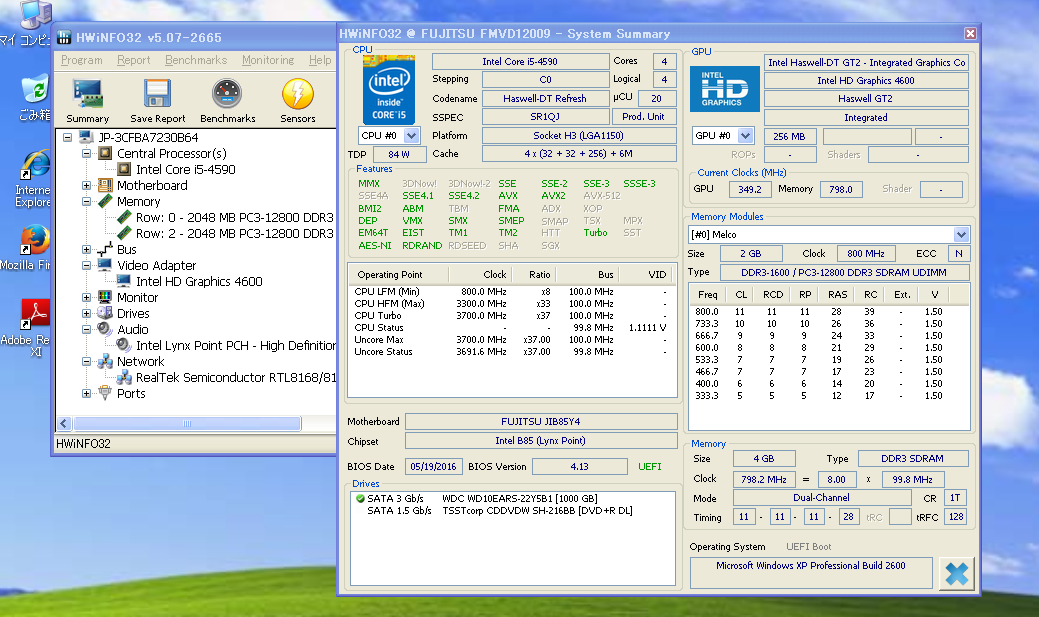Click green SATA 3 Gb/s drive status icon
The width and height of the screenshot is (1039, 617).
(x=360, y=498)
